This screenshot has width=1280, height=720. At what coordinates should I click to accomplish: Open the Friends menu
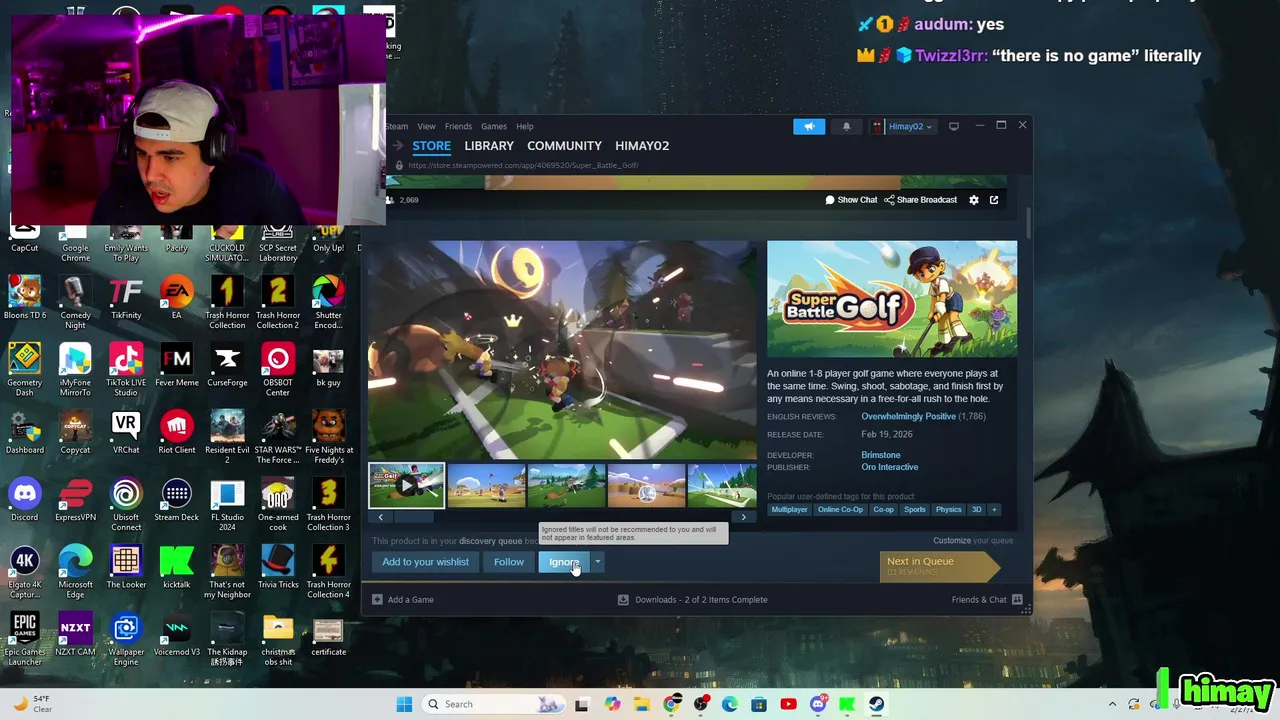458,126
